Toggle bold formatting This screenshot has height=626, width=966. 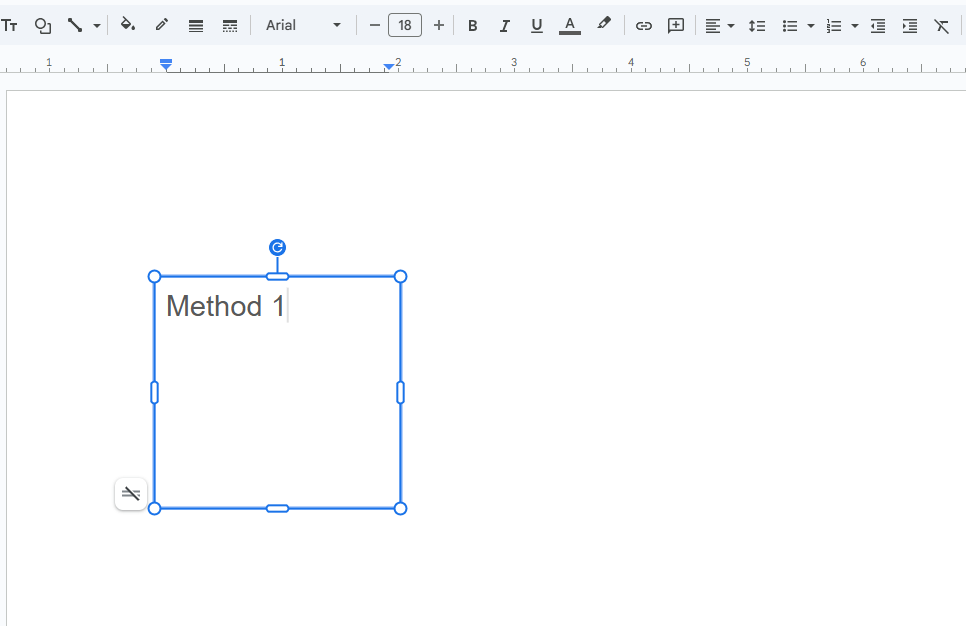pos(473,26)
